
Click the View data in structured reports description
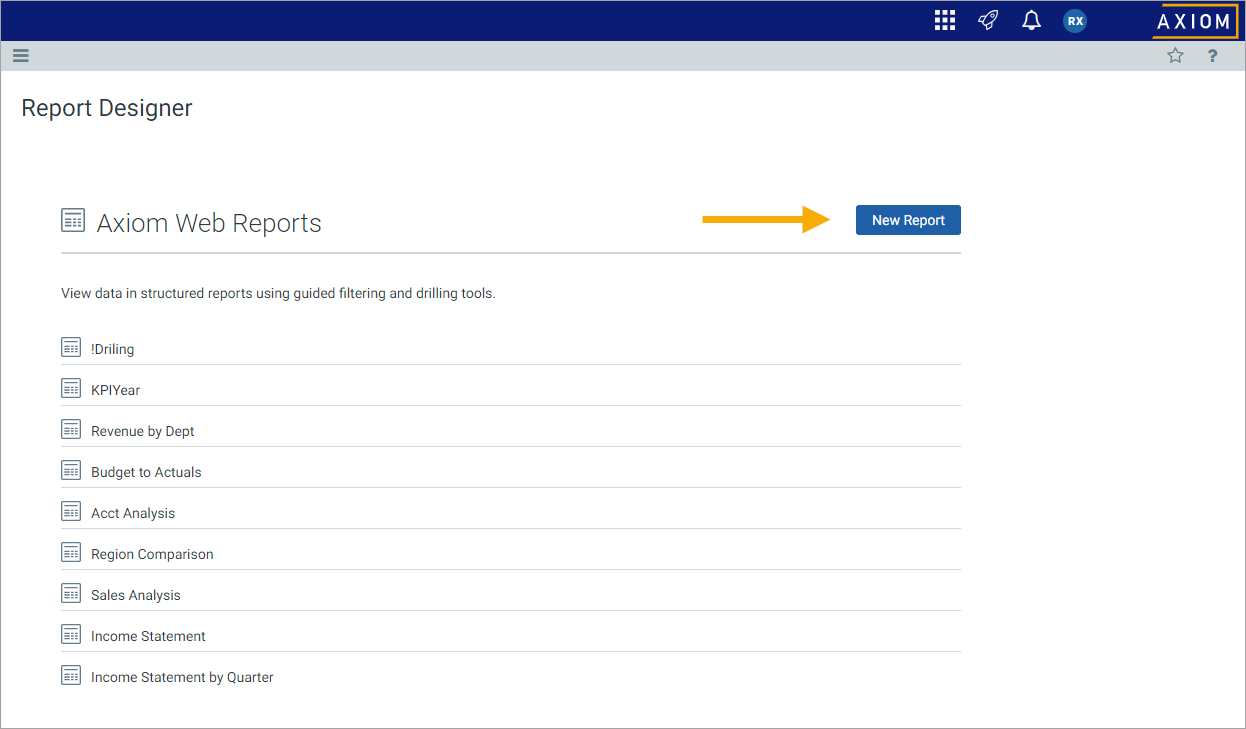coord(278,294)
